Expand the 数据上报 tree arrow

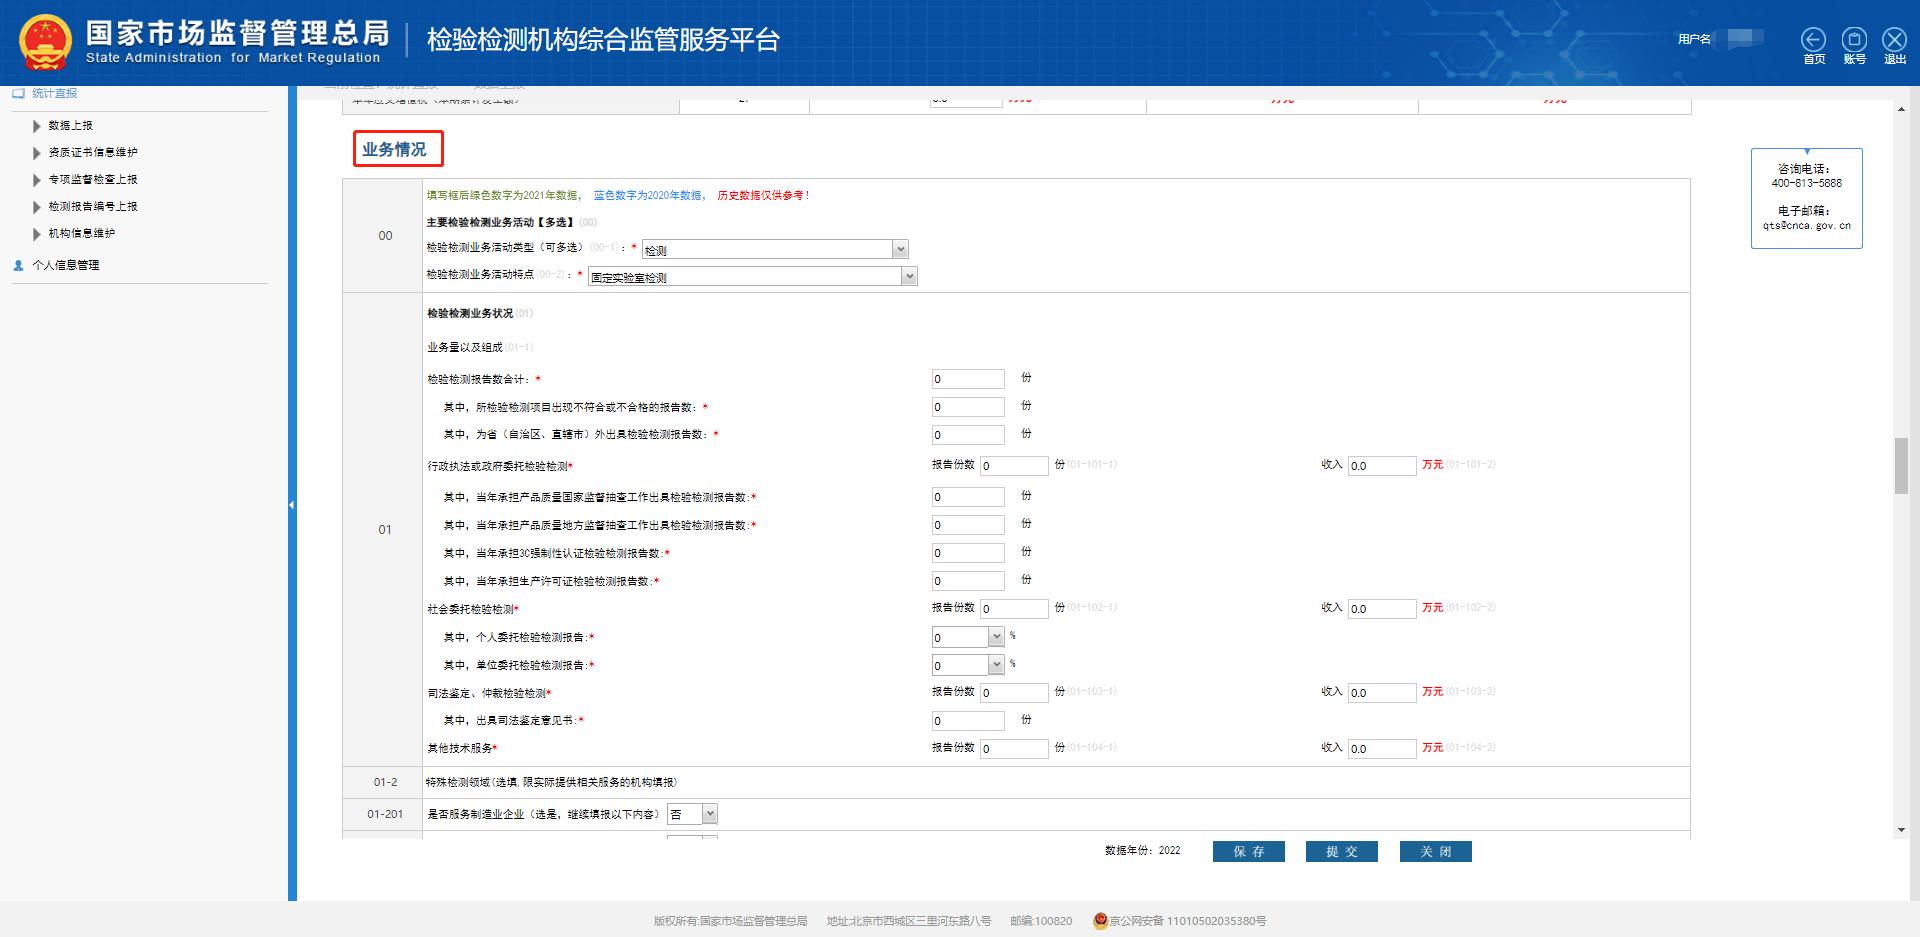(x=37, y=126)
